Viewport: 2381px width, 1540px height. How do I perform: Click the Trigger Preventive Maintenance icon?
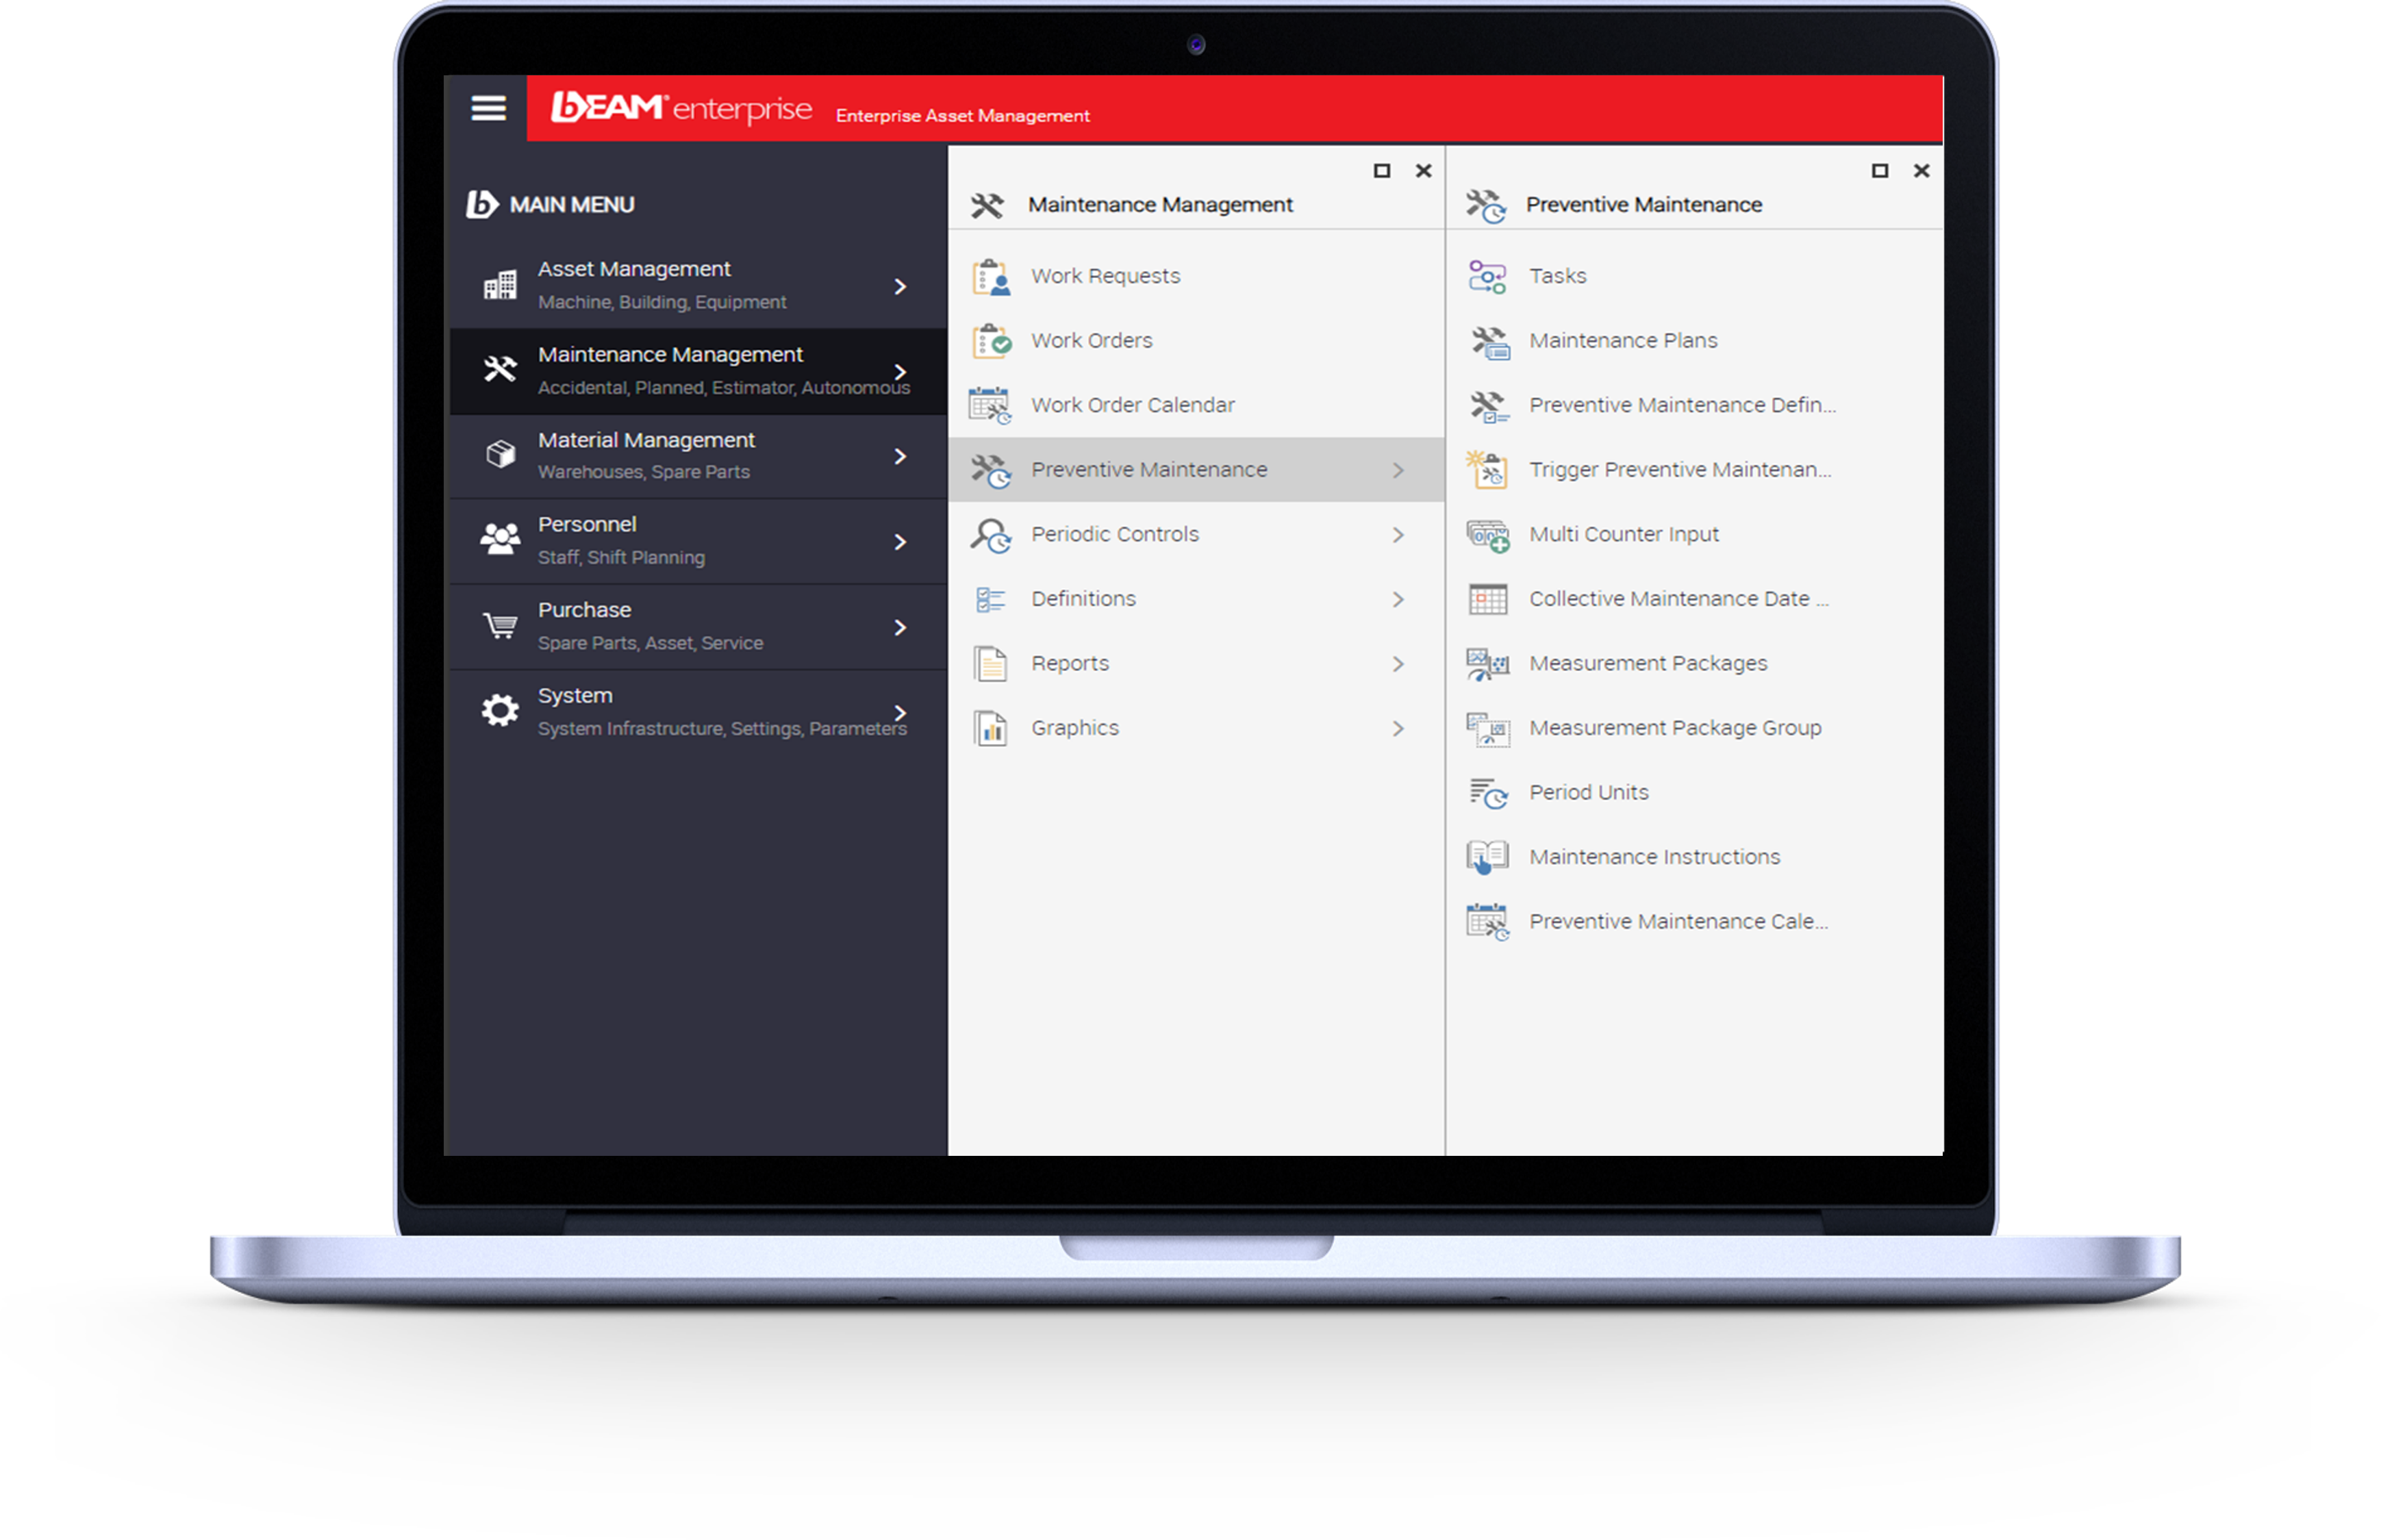(x=1486, y=469)
